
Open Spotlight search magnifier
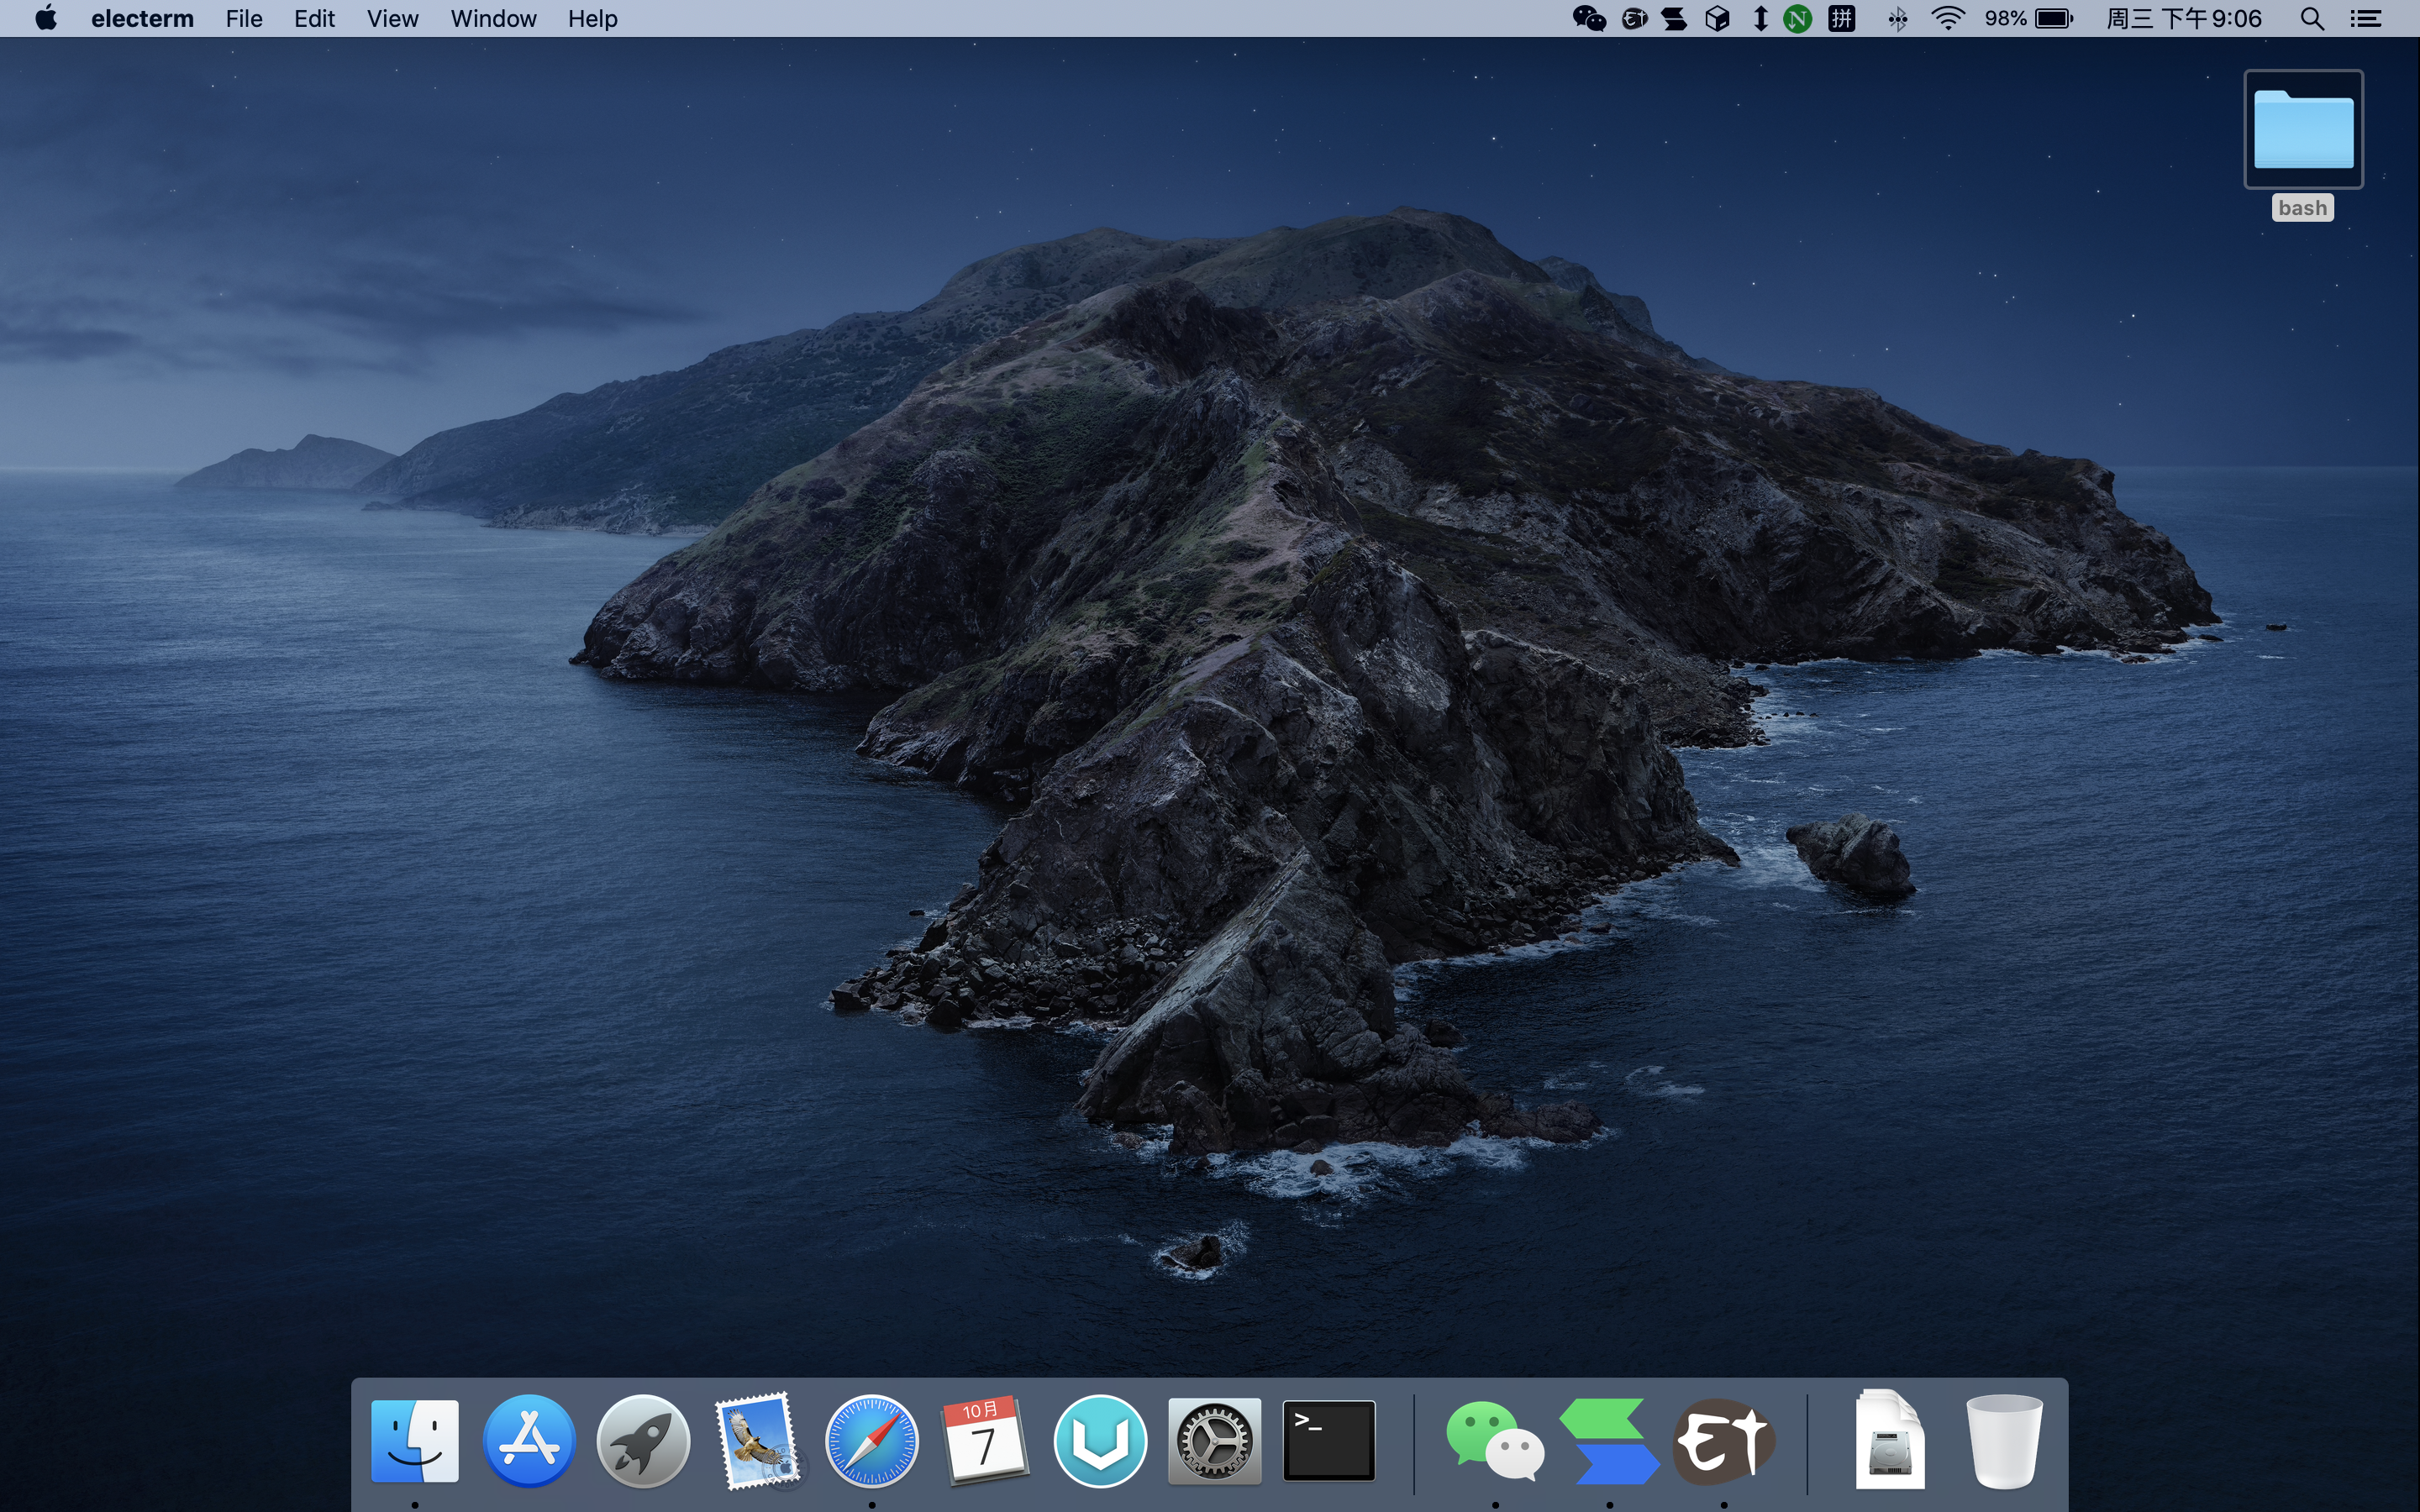pos(2311,19)
